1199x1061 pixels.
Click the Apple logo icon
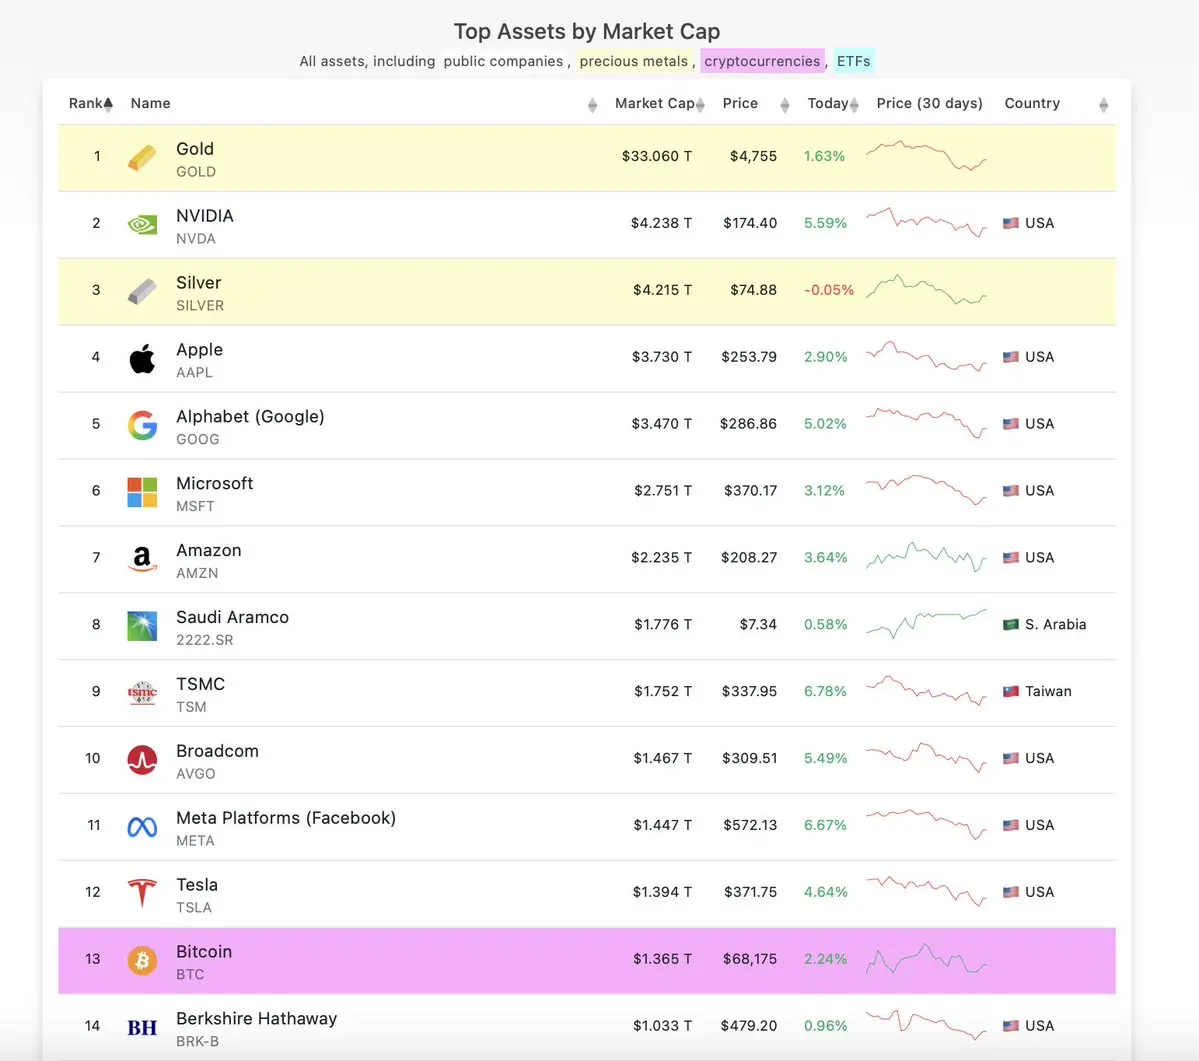click(x=142, y=358)
